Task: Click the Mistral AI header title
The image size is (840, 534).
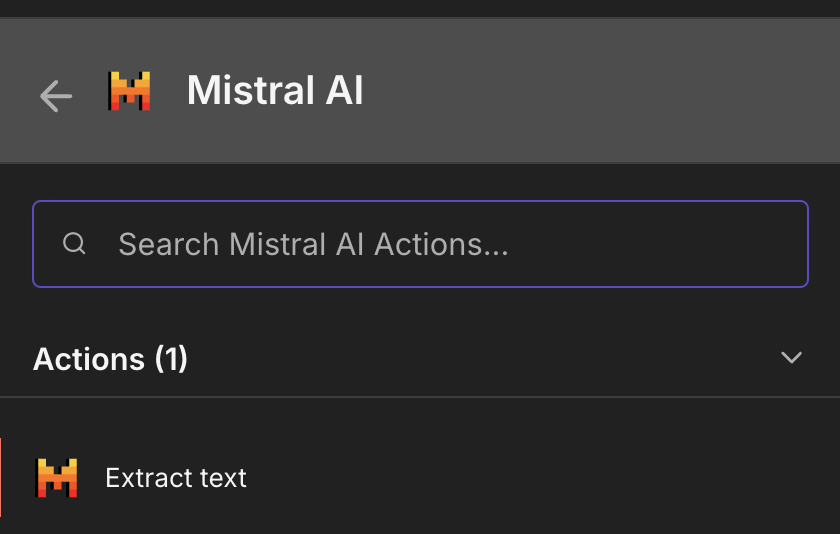Action: pyautogui.click(x=275, y=92)
